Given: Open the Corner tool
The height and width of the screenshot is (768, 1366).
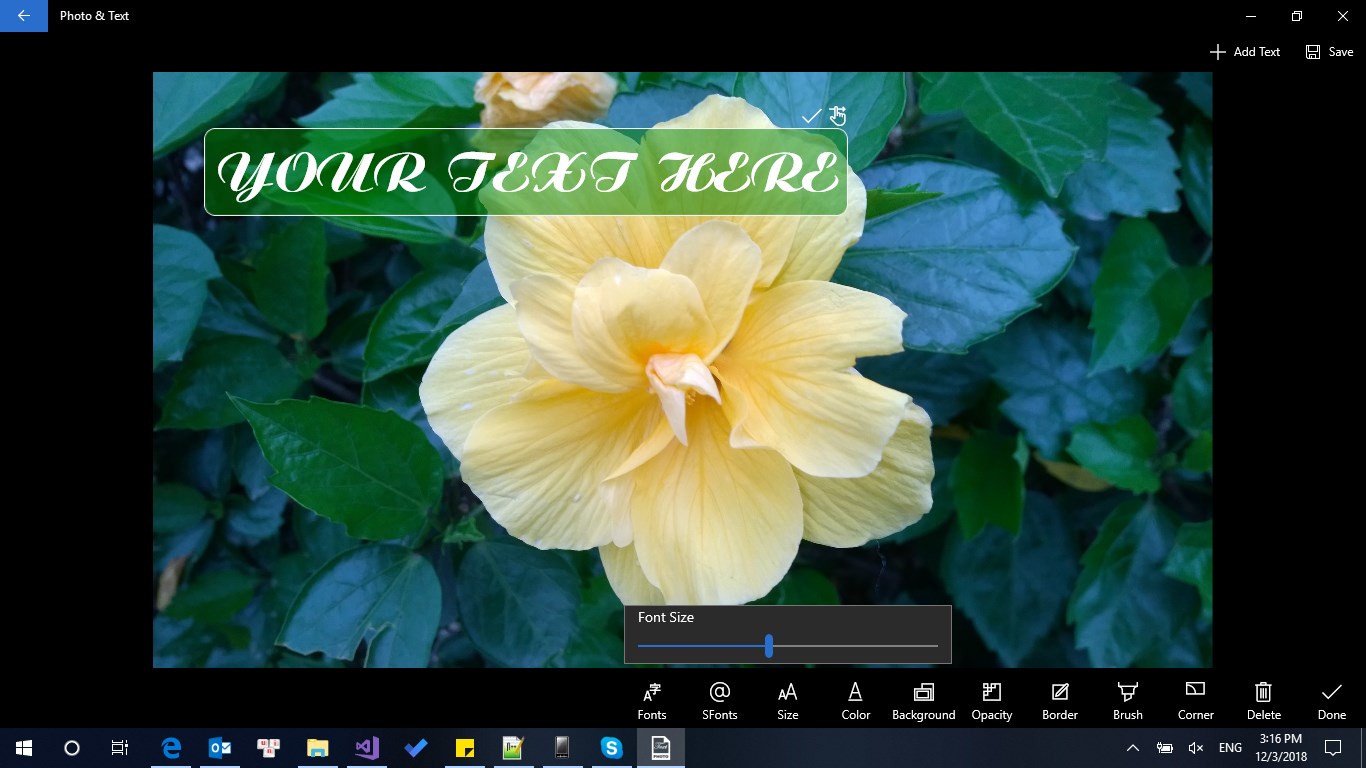Looking at the screenshot, I should (x=1196, y=701).
